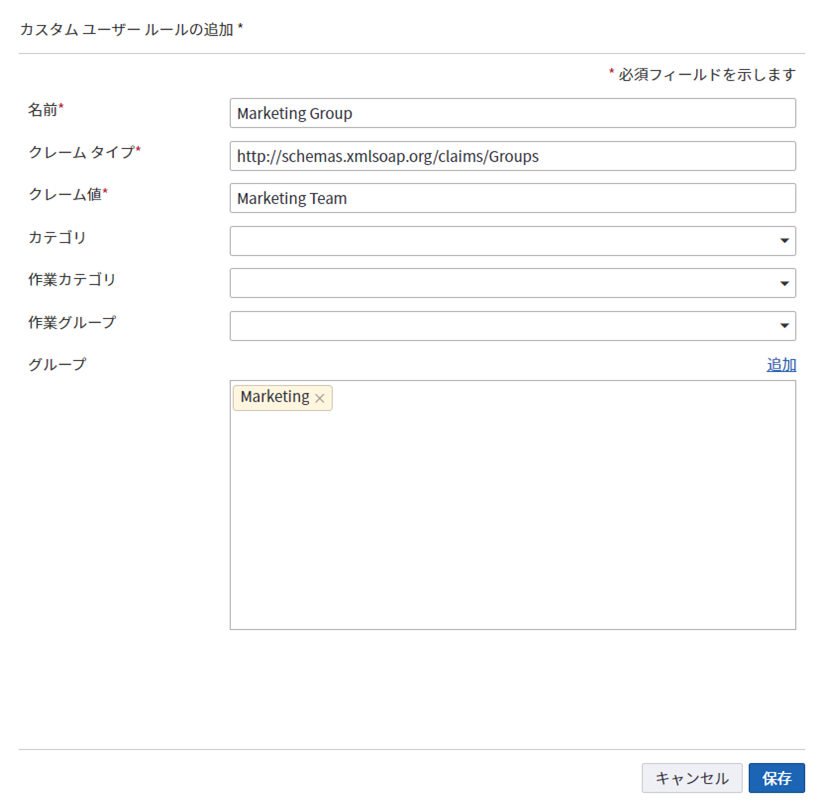
Task: Select the claim type URL input field
Action: tap(512, 156)
